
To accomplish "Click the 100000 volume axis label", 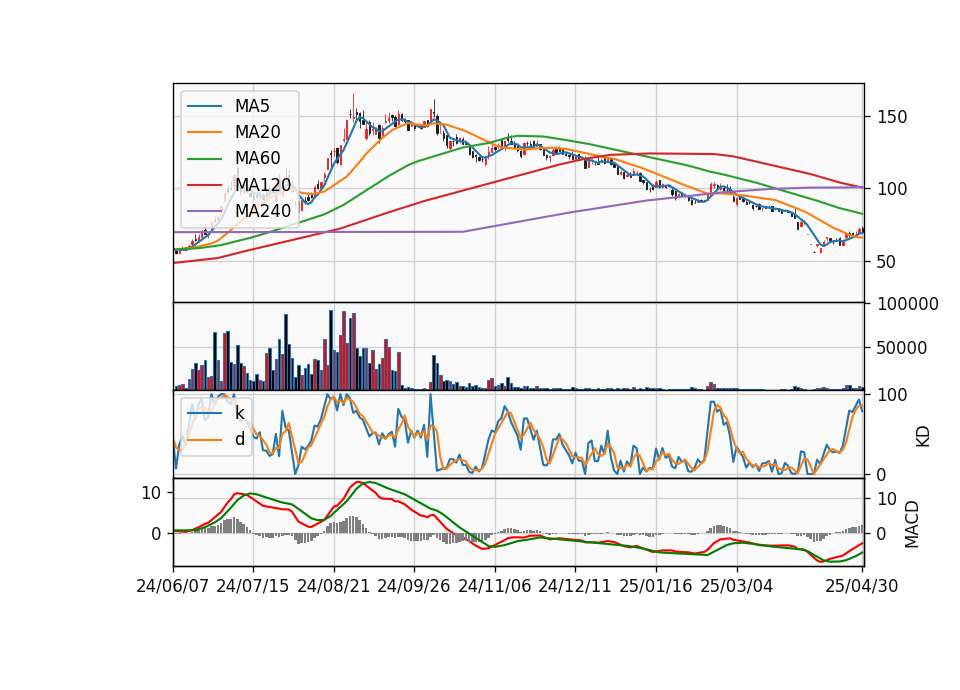I will click(x=907, y=304).
